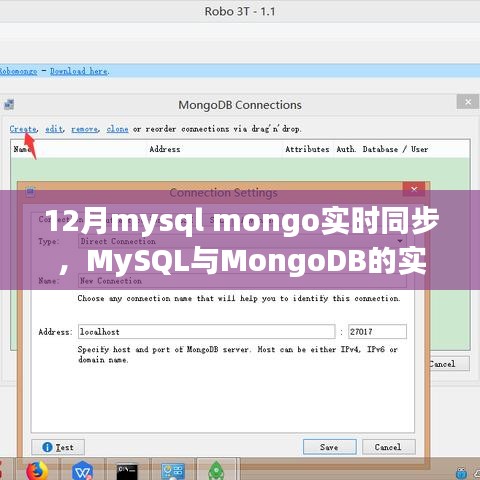Switch to Robo 3T green taskbar icon
Screen dimensions: 480x480
[216, 471]
